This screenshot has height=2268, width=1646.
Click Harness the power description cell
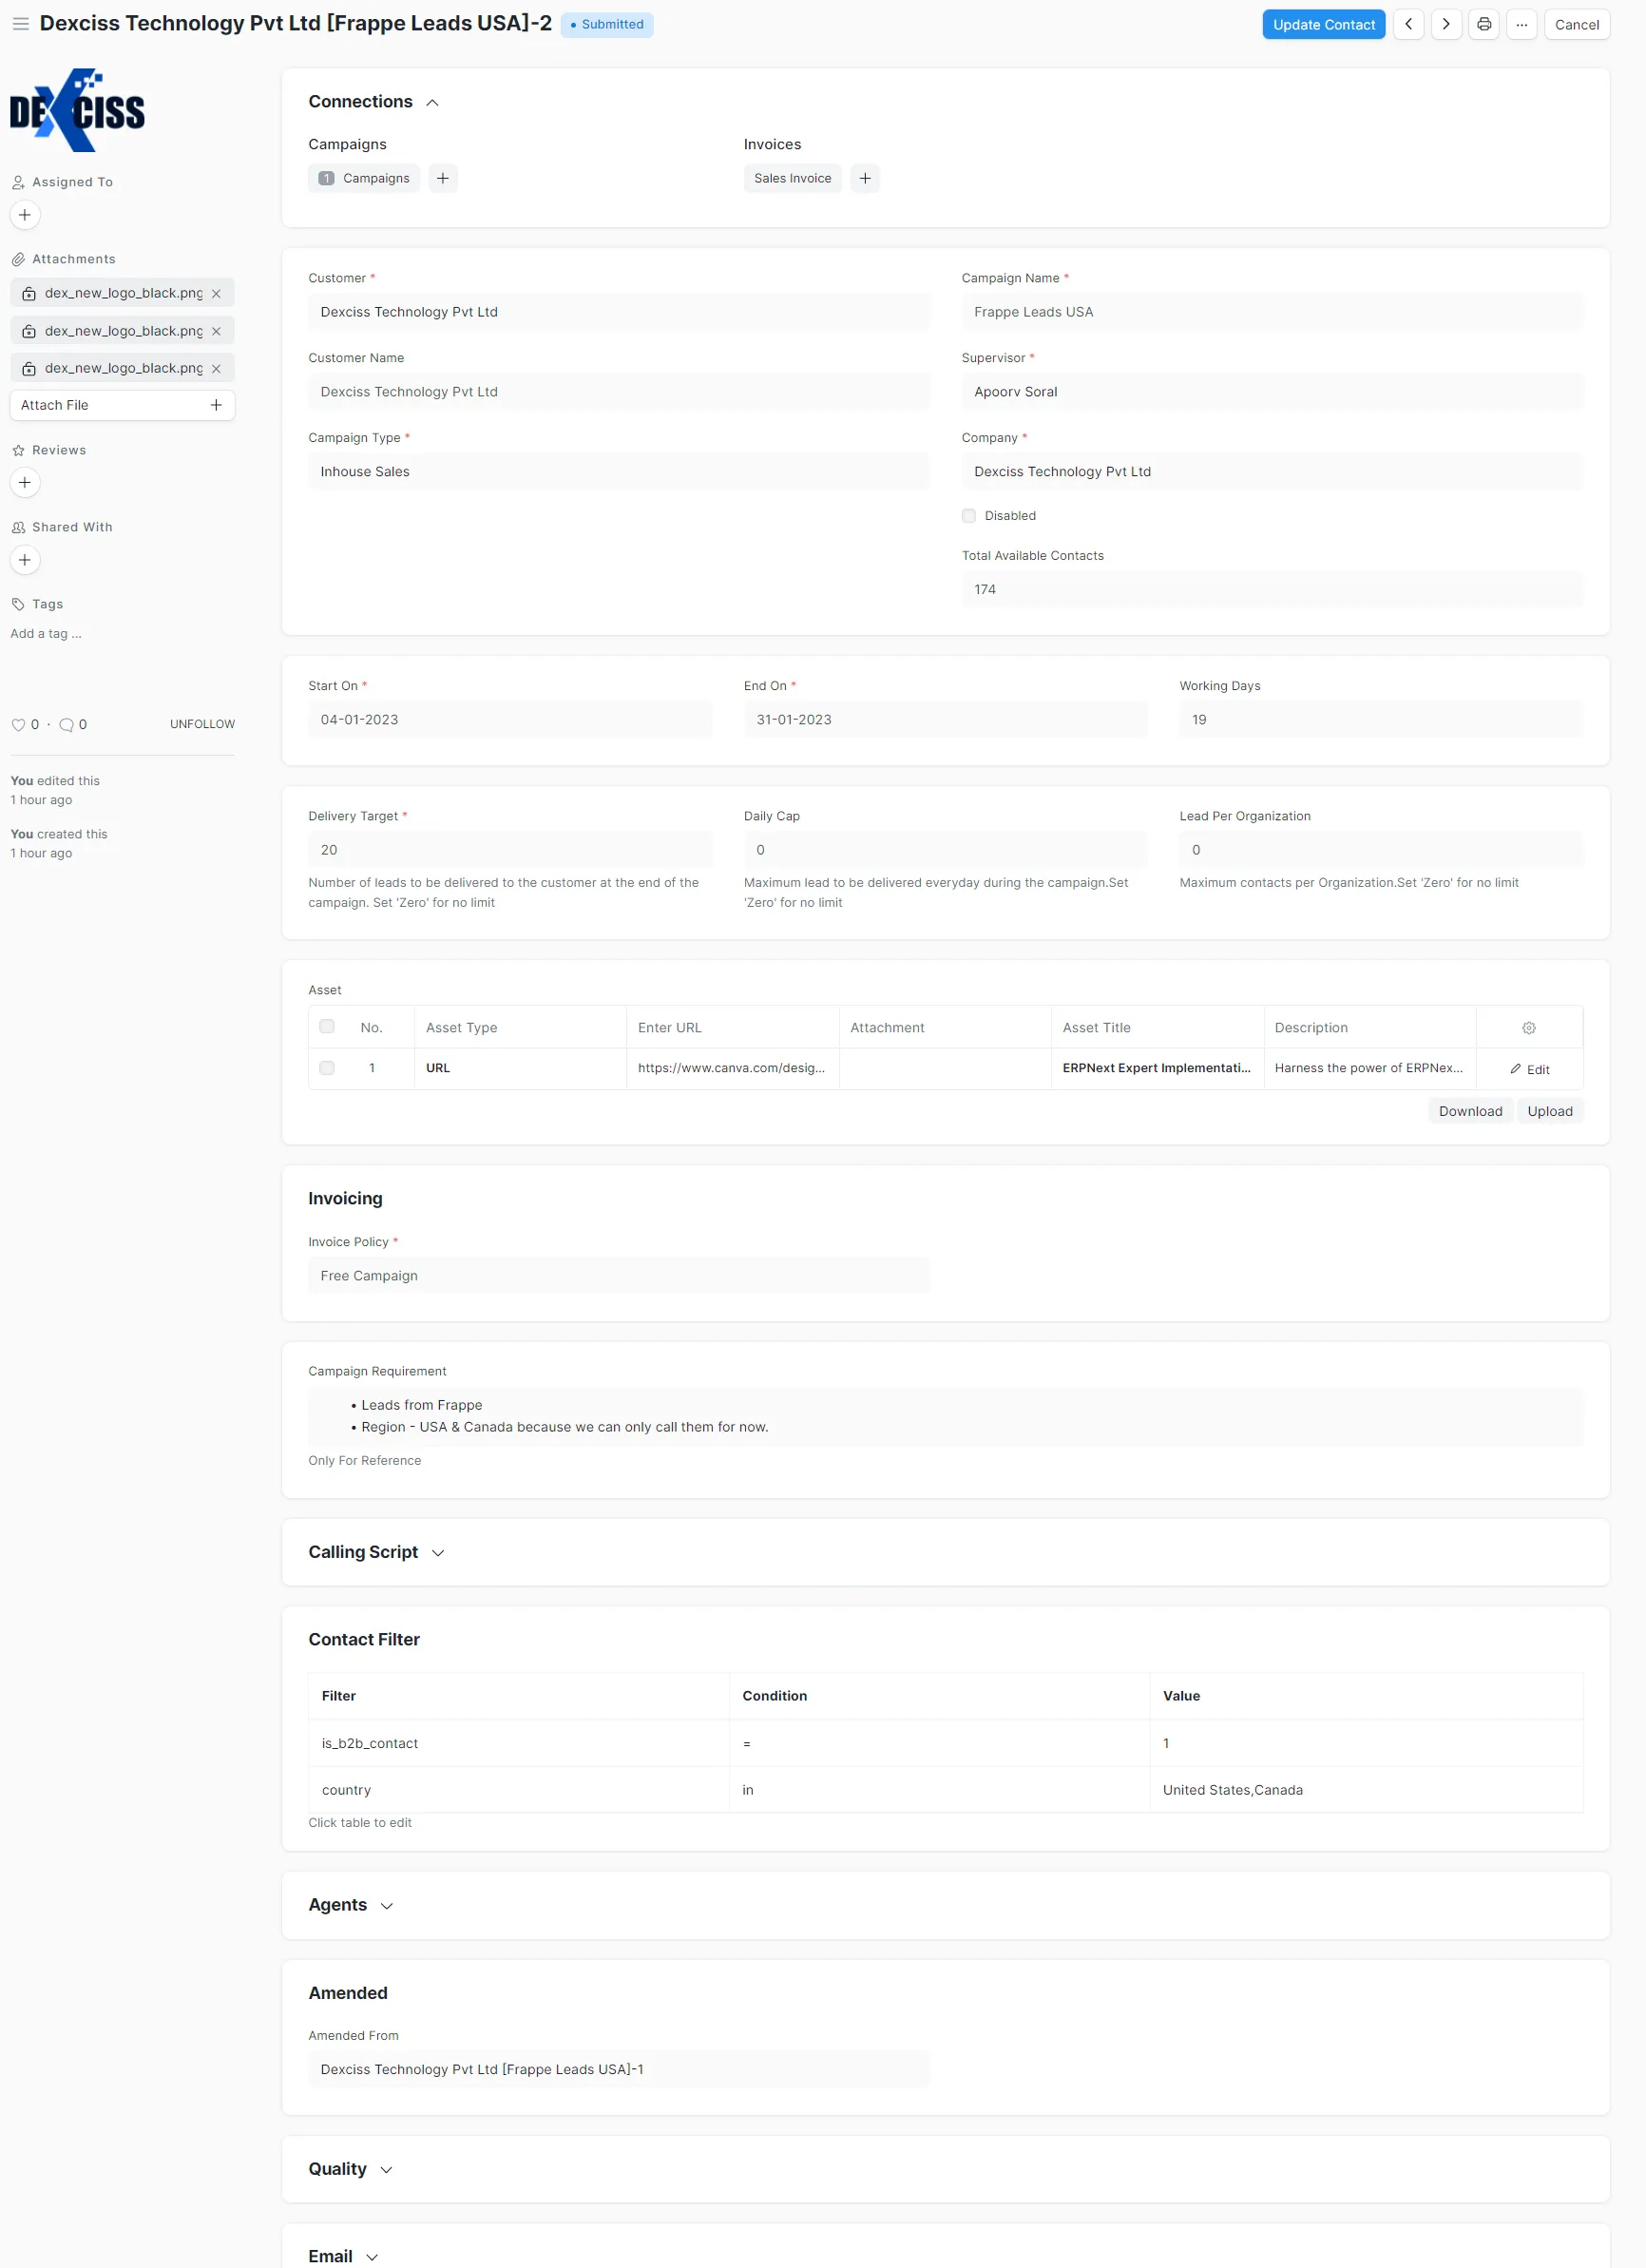(1369, 1068)
